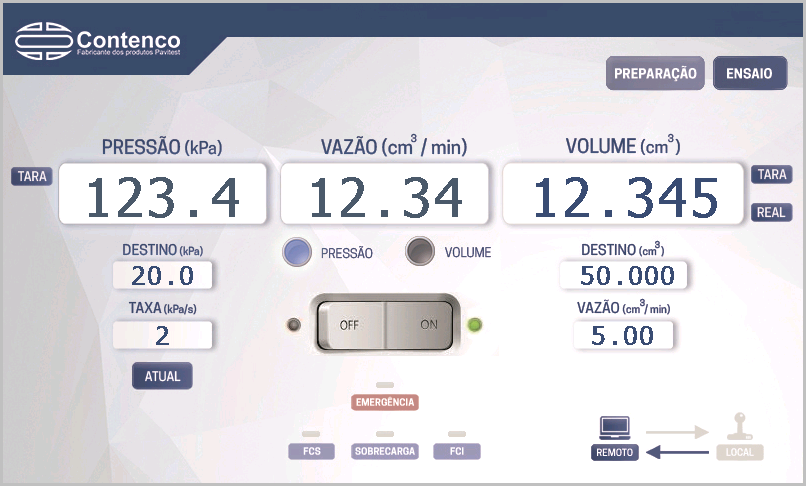Click the green indicator light beside ON
Image resolution: width=806 pixels, height=486 pixels.
475,325
